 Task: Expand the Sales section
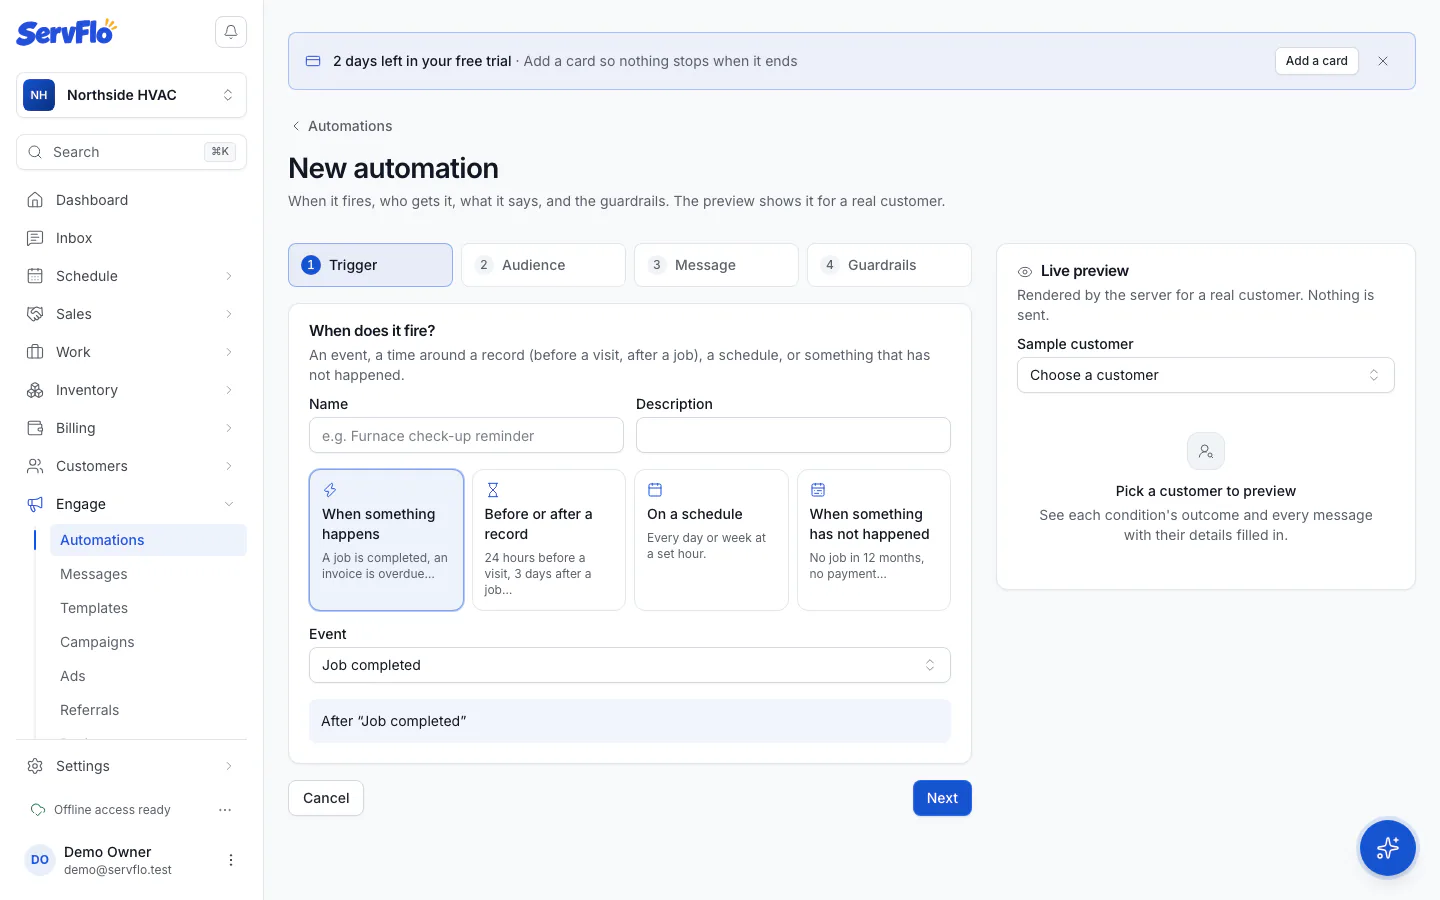click(131, 314)
